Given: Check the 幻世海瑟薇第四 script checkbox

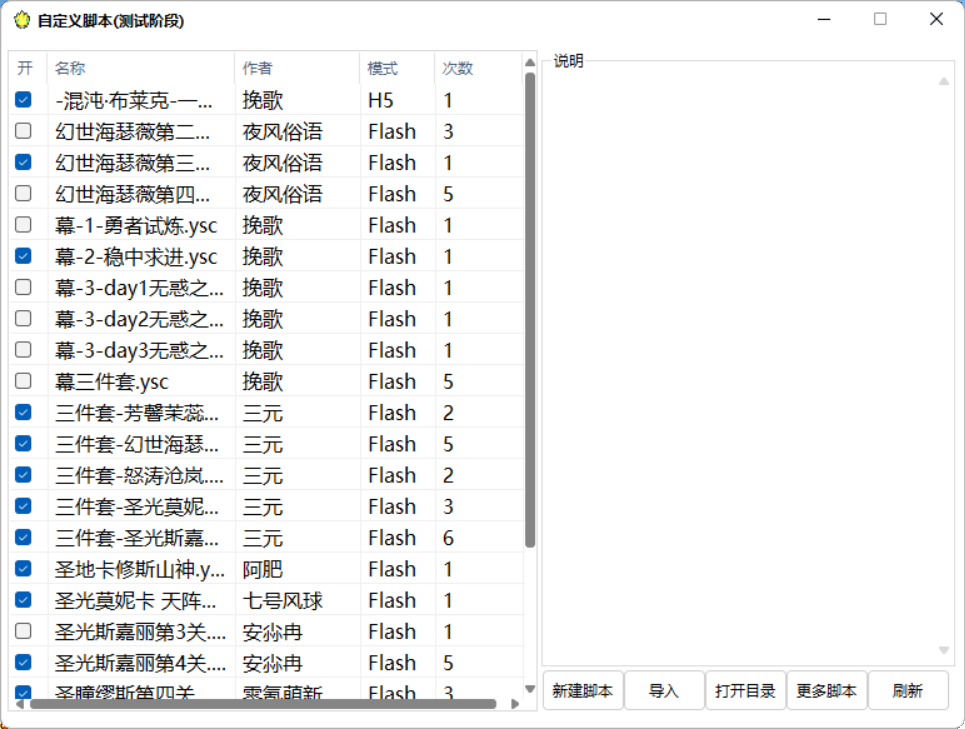Looking at the screenshot, I should click(x=23, y=194).
